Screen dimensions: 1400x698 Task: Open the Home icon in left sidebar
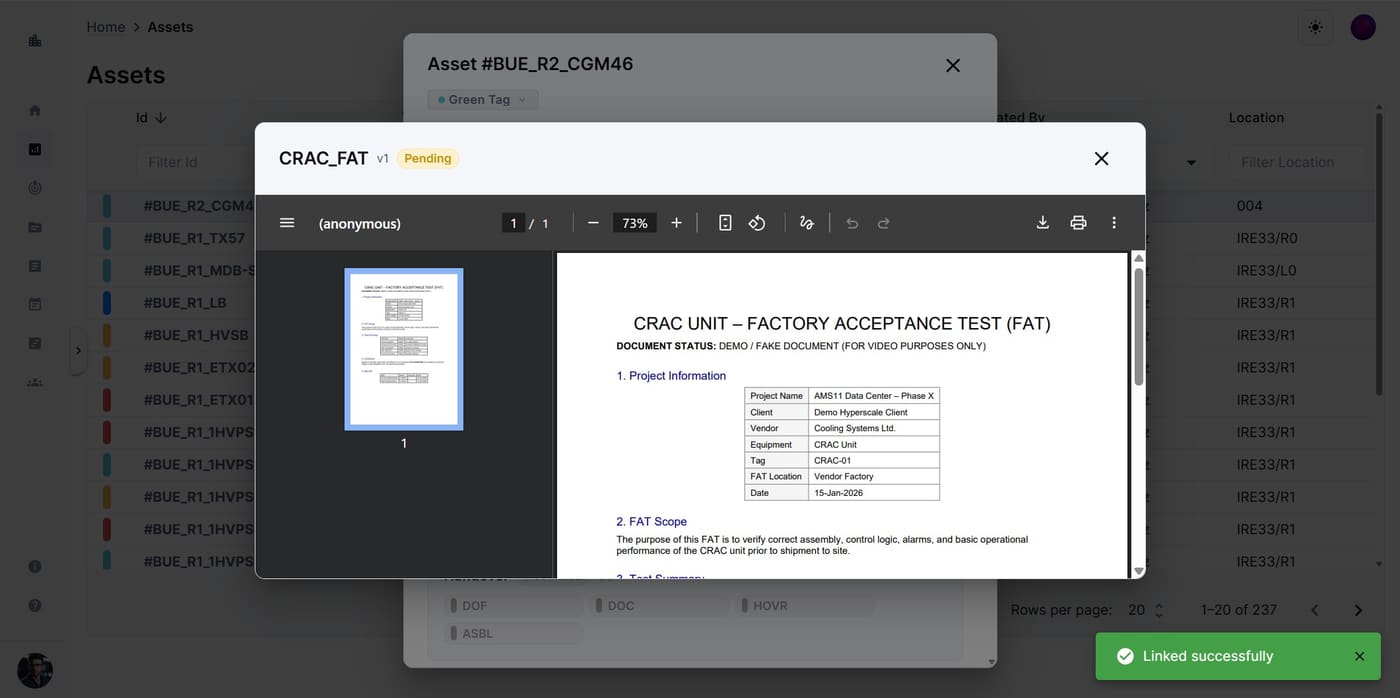[x=35, y=110]
